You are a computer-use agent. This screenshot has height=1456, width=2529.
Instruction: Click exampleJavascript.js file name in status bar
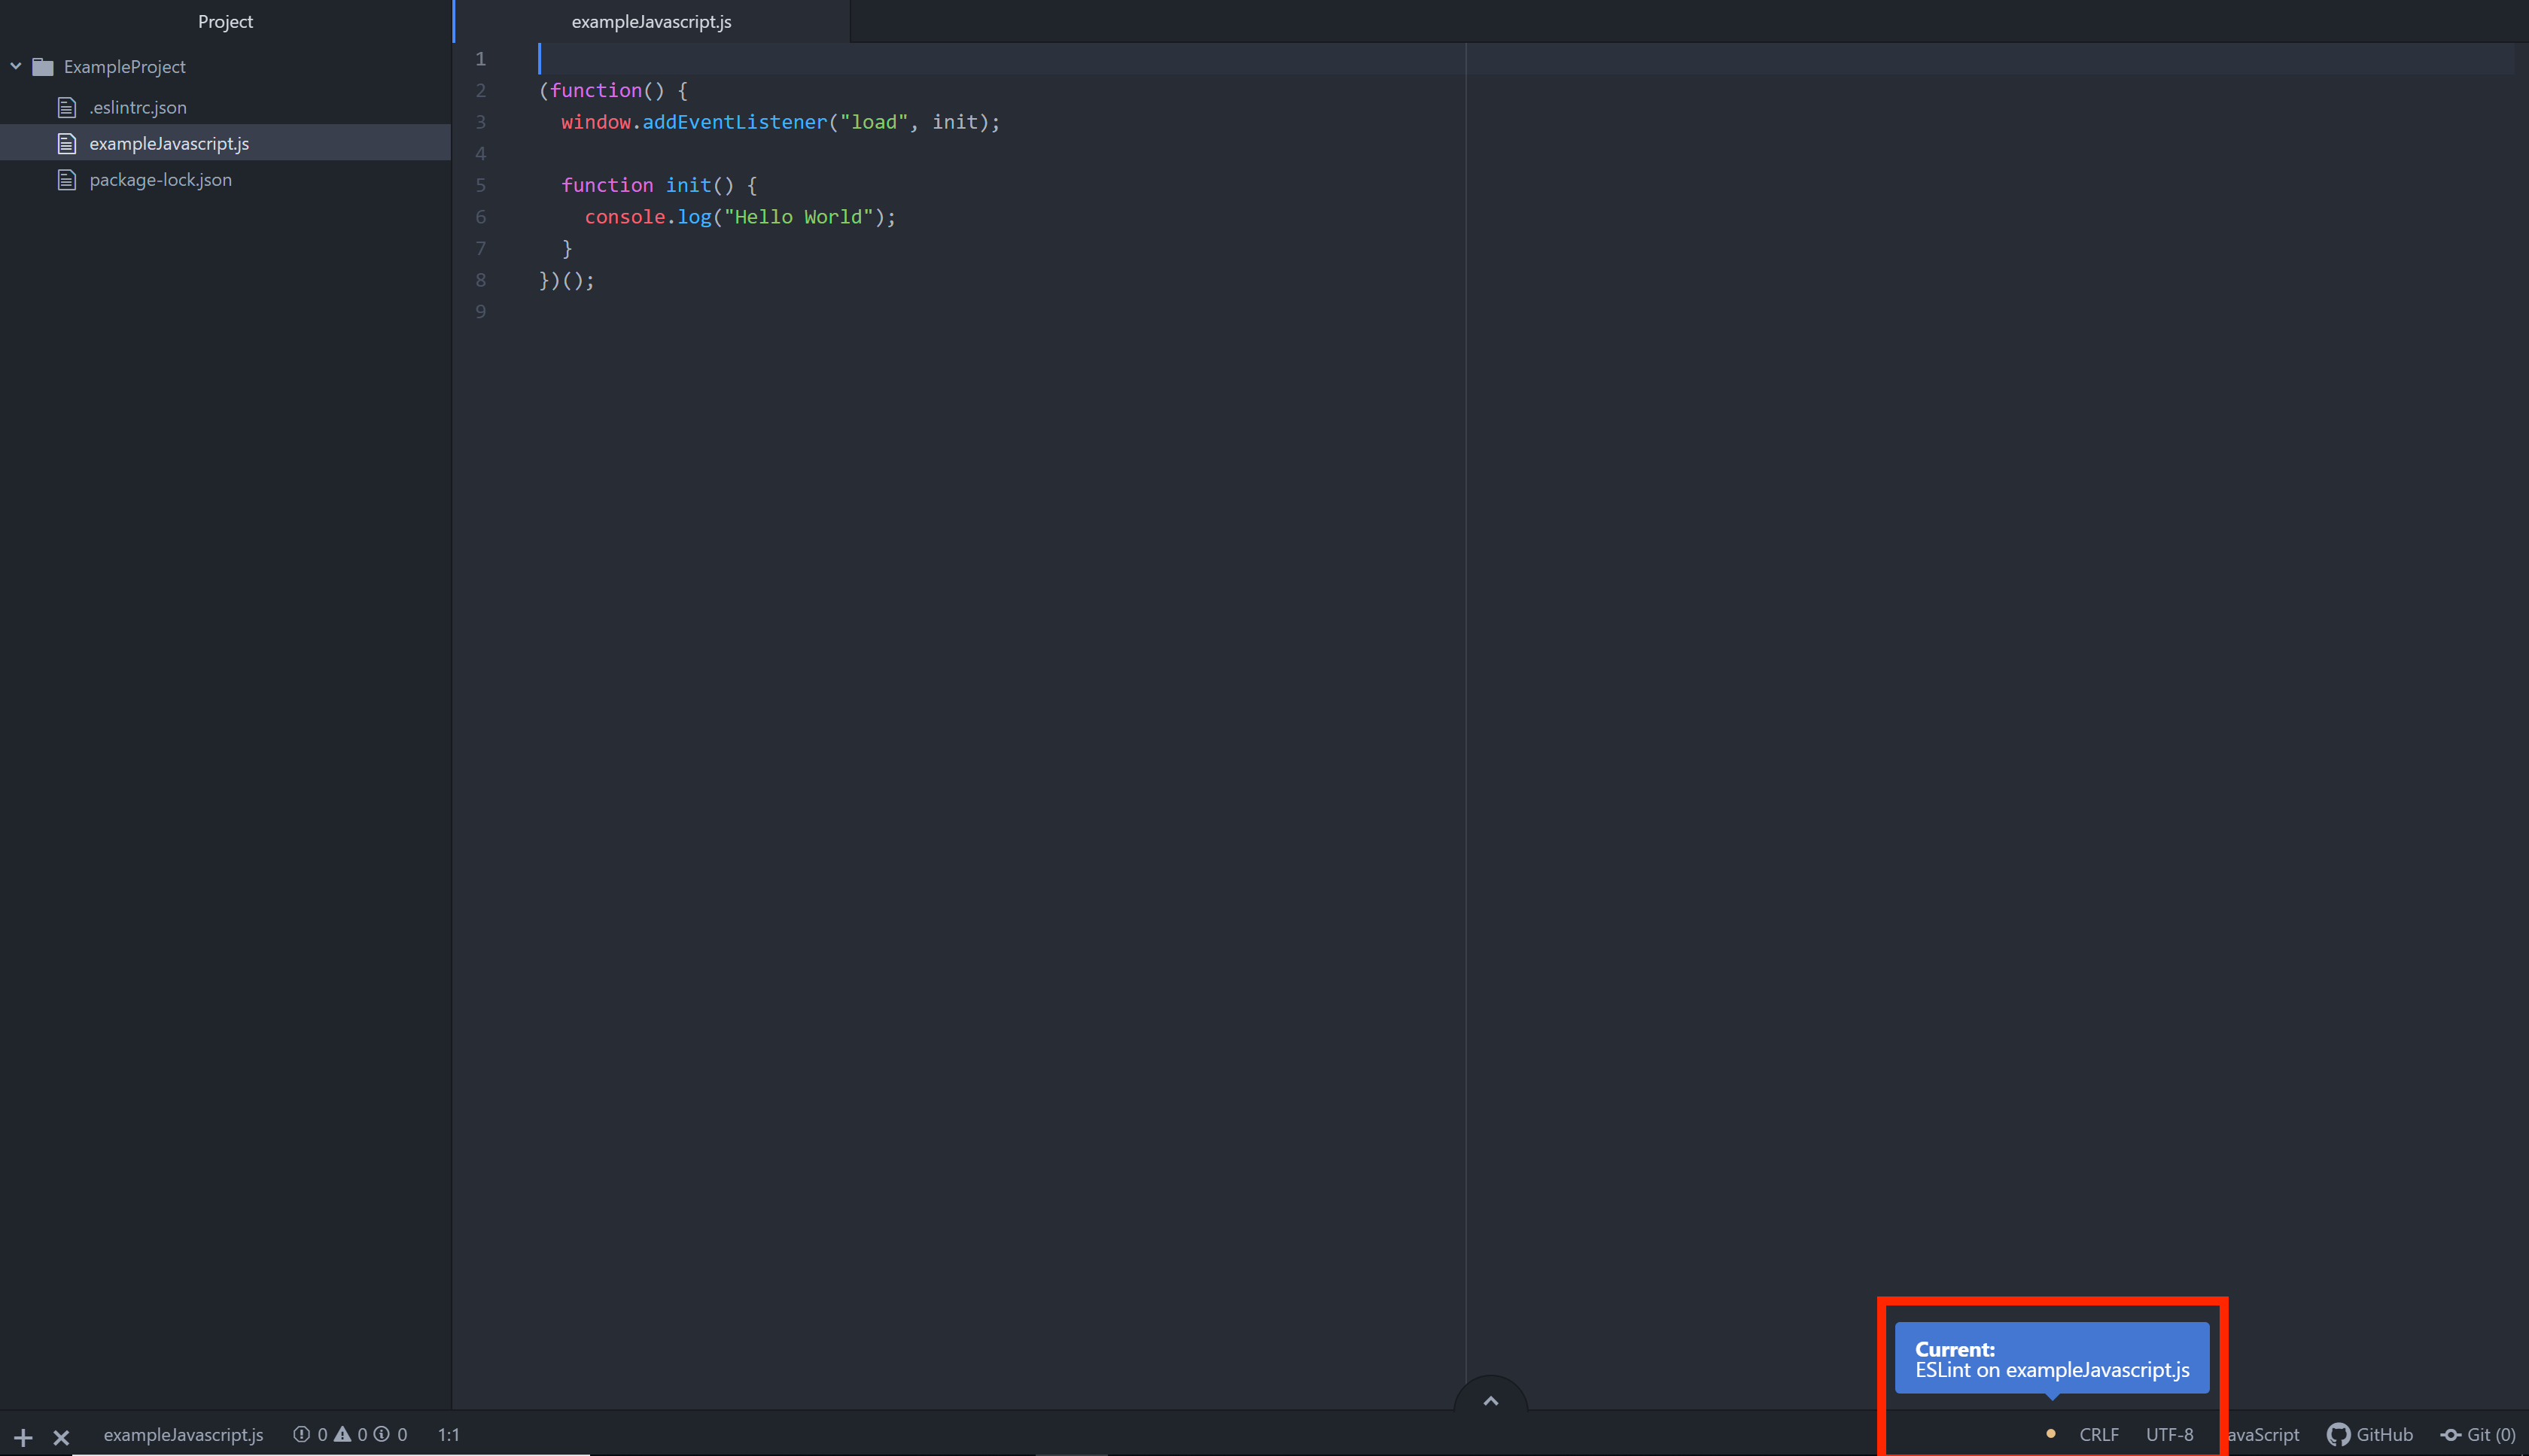coord(183,1434)
